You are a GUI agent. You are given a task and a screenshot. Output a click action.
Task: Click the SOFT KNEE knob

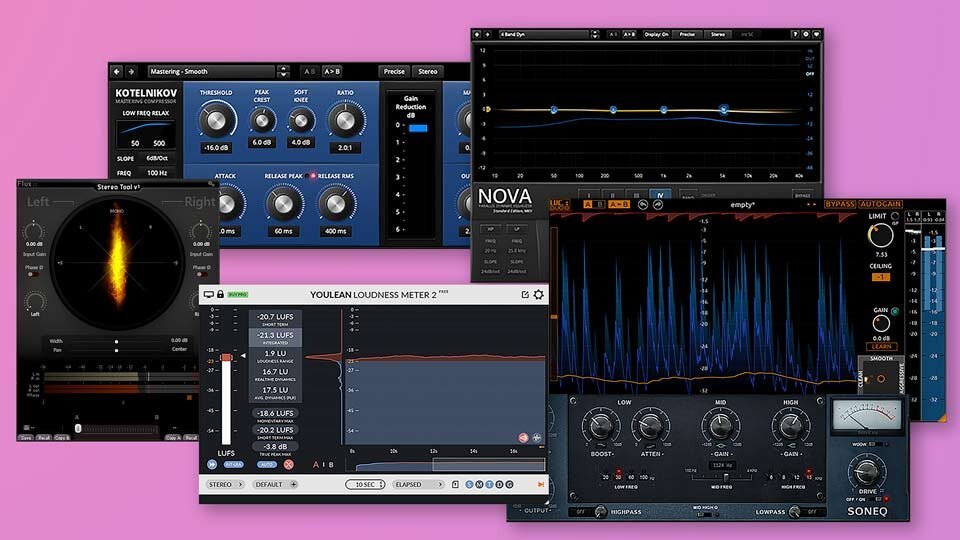pos(301,121)
